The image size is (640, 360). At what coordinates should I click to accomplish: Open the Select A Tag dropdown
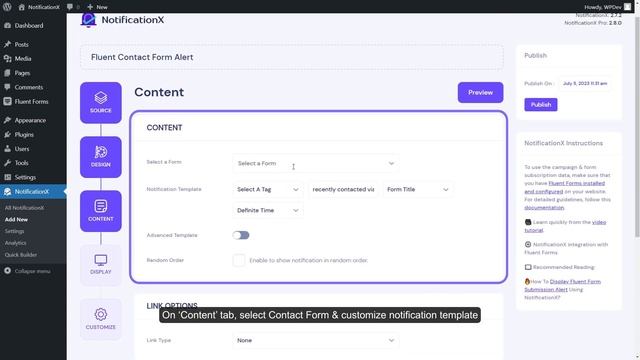pyautogui.click(x=268, y=189)
